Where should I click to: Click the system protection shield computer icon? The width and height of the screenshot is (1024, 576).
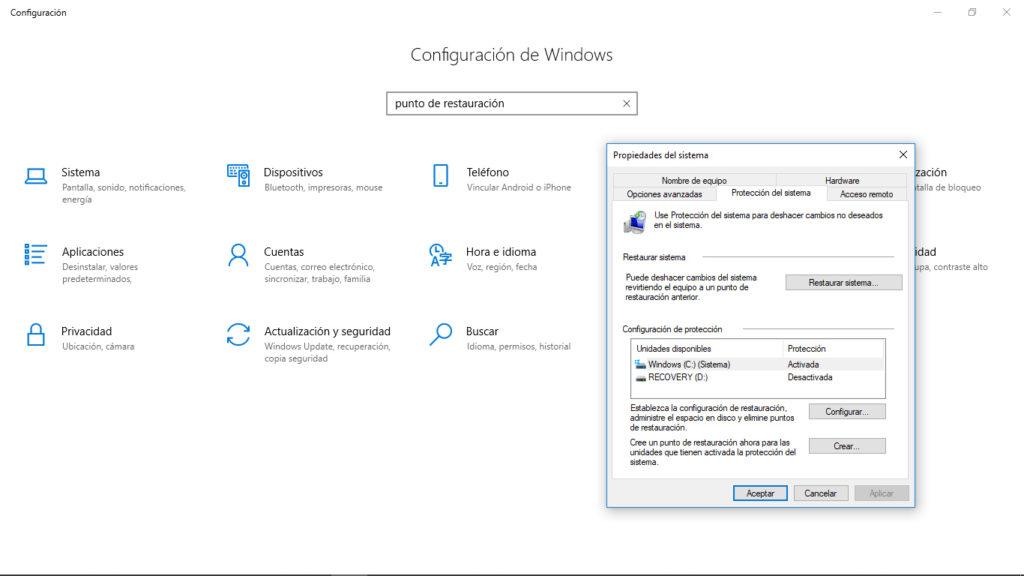coord(635,221)
